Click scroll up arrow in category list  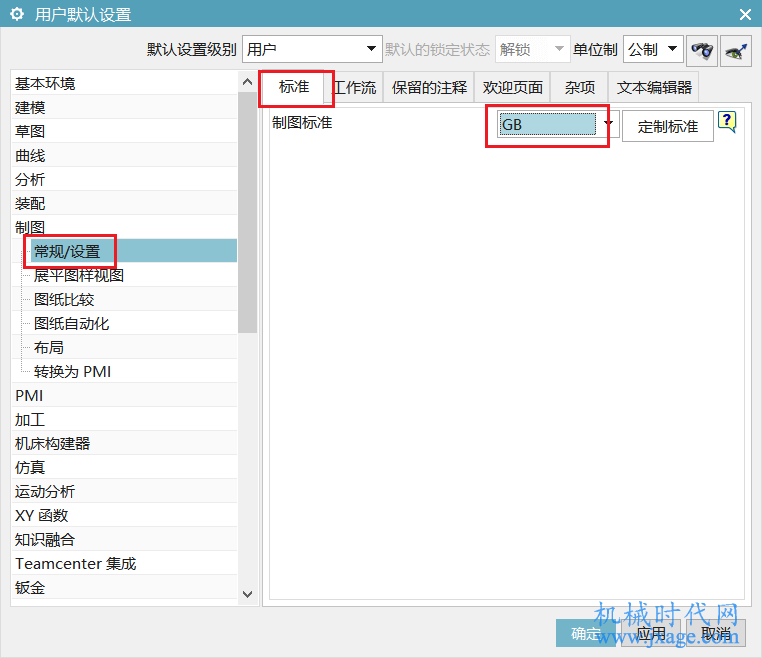coord(247,82)
